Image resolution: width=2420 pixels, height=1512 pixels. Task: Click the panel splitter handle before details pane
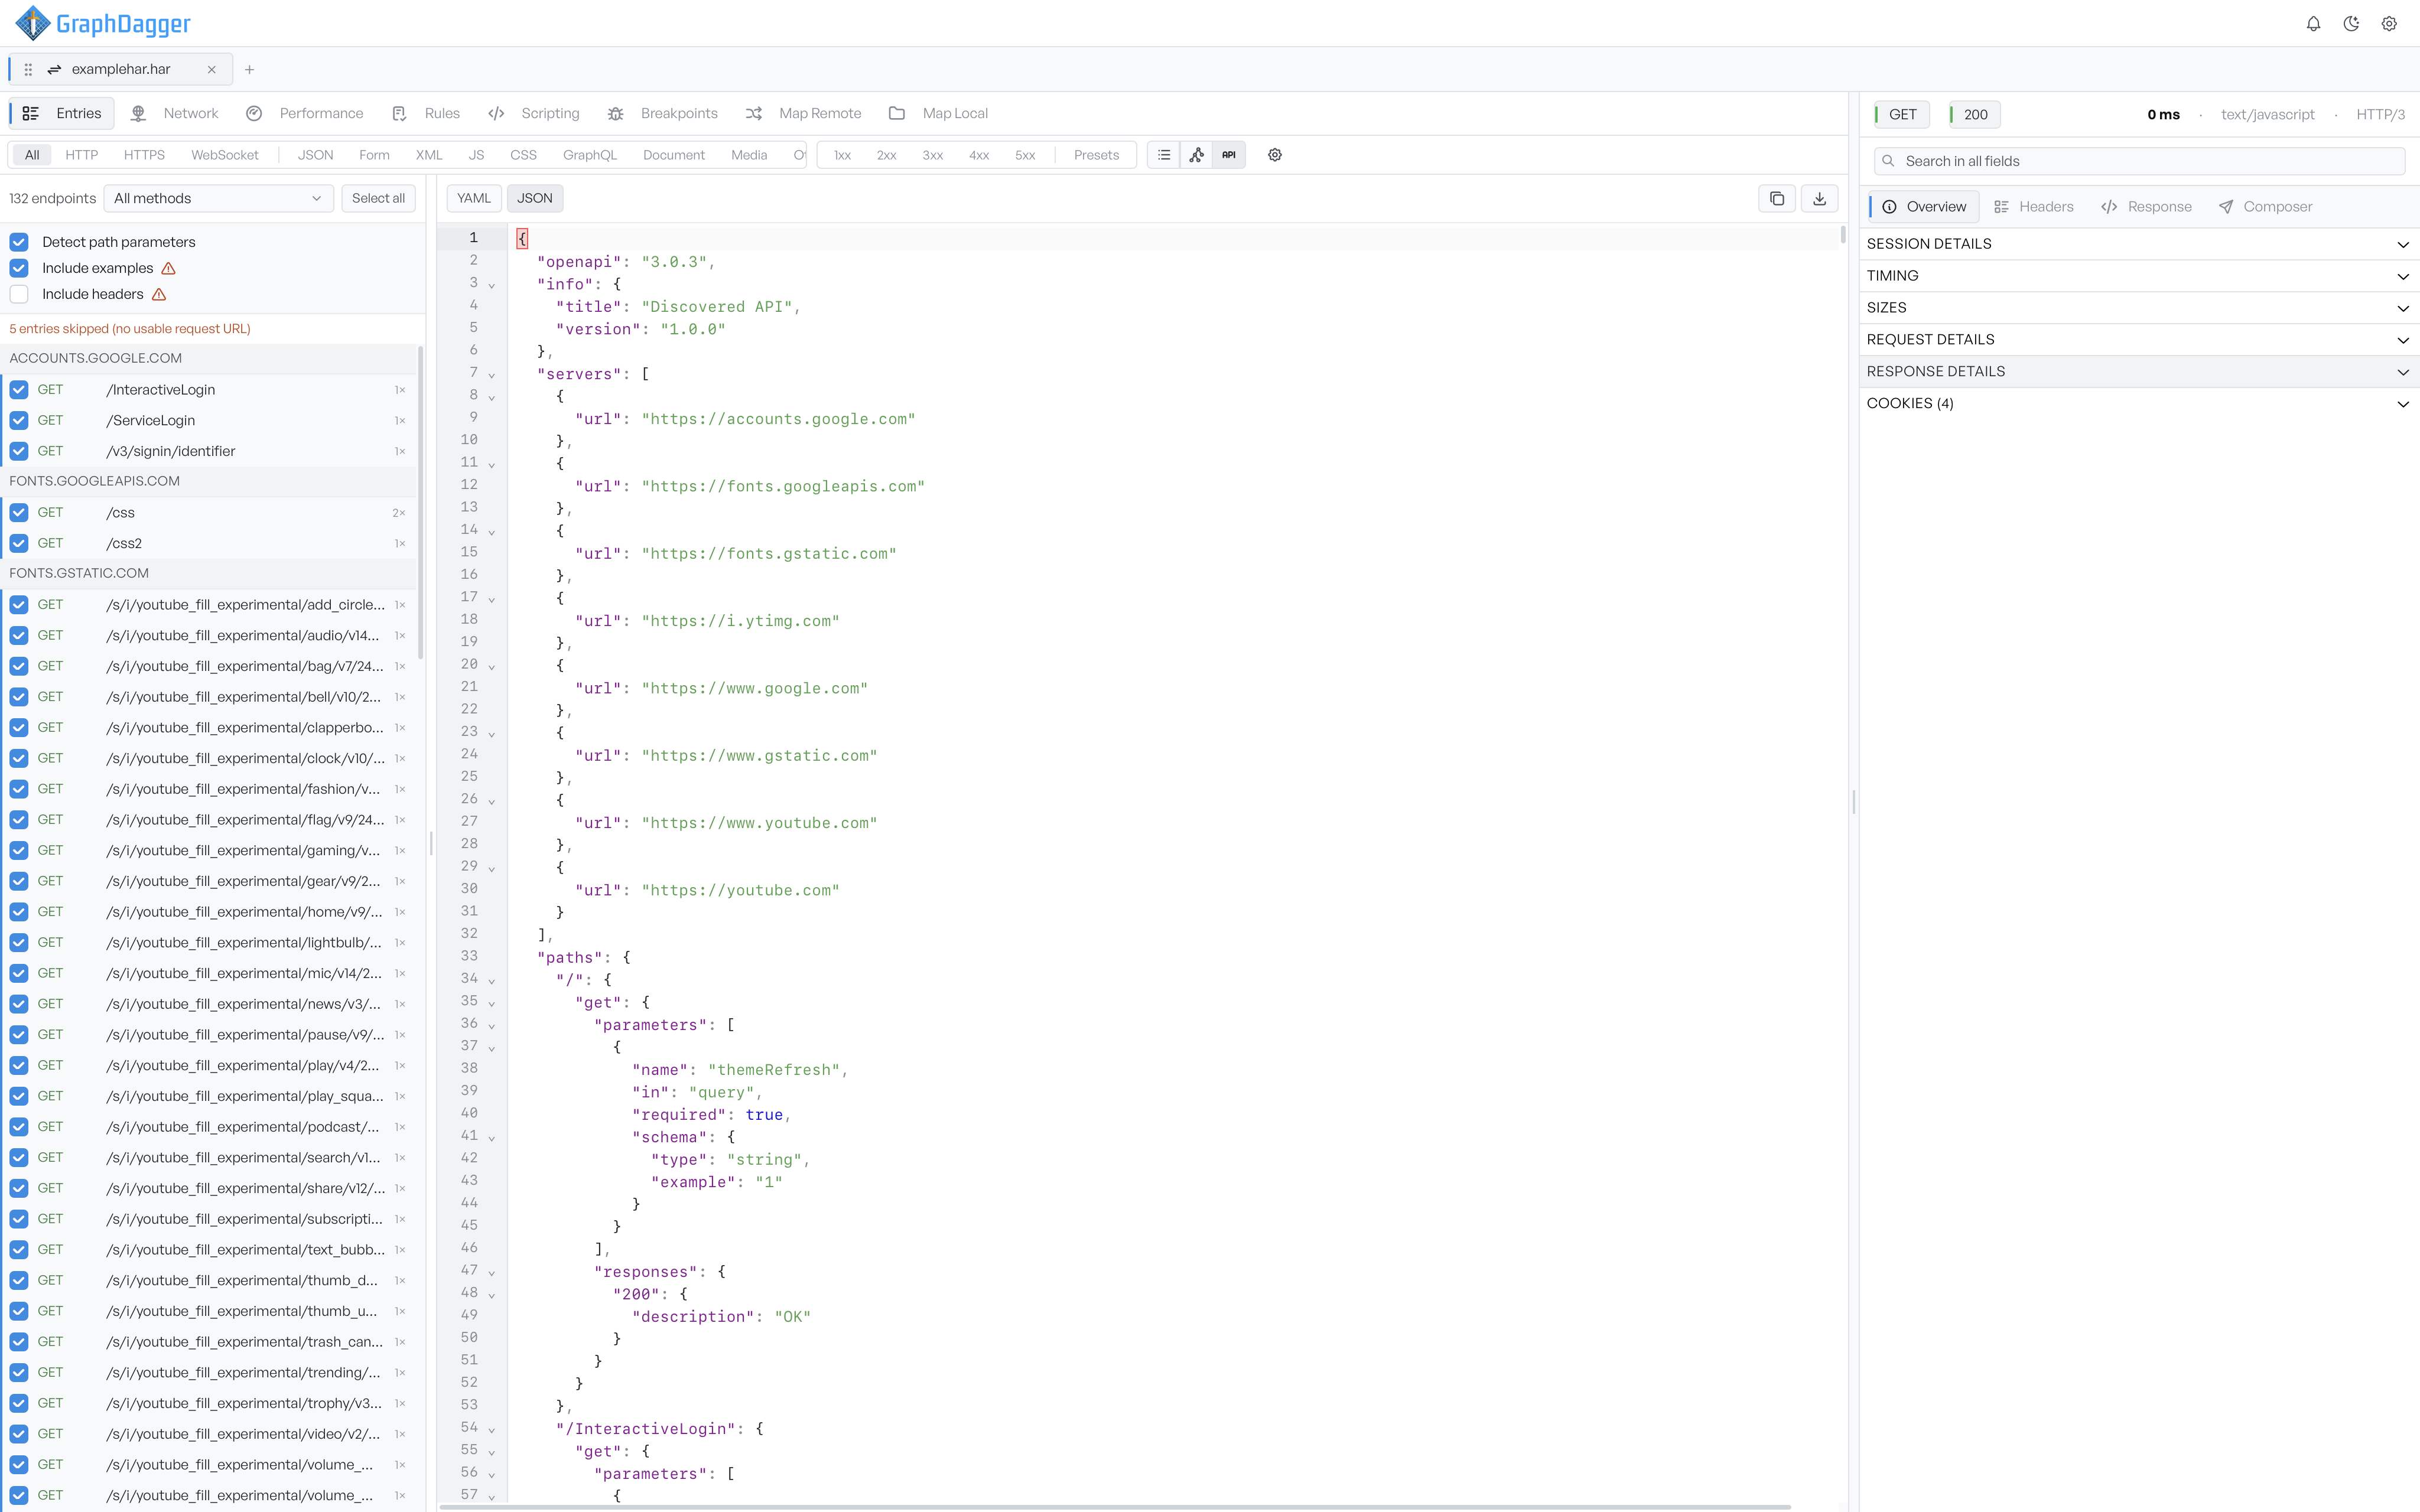click(x=1854, y=802)
